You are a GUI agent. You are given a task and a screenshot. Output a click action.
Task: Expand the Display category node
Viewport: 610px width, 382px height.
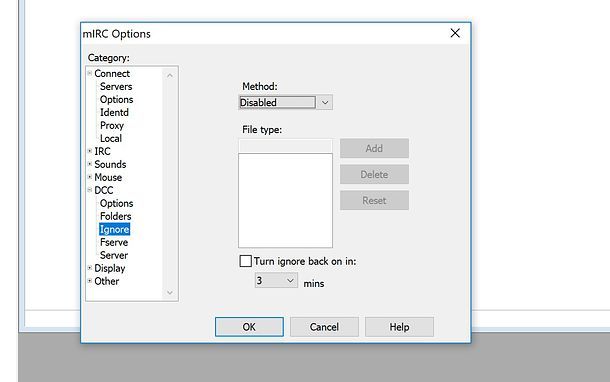point(90,268)
